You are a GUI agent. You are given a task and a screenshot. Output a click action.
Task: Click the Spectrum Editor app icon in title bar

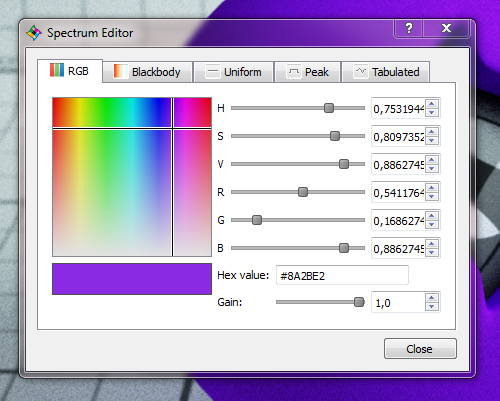(34, 33)
